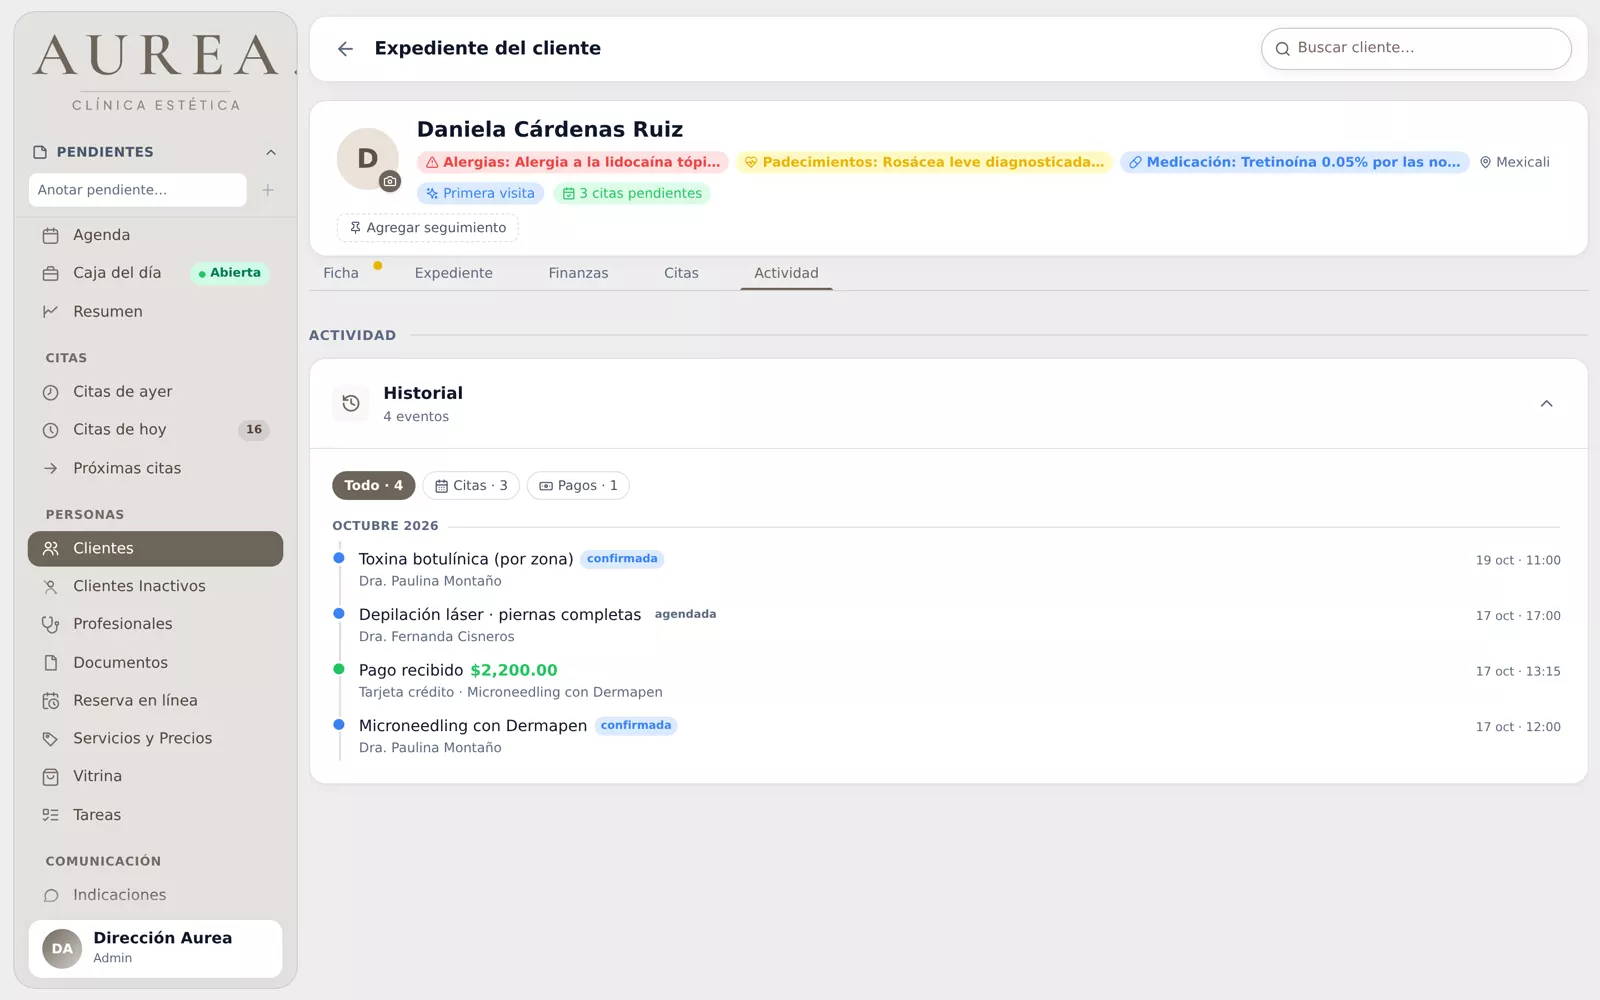The image size is (1600, 1000).
Task: Click the back arrow next to Expediente del cliente
Action: click(x=345, y=48)
